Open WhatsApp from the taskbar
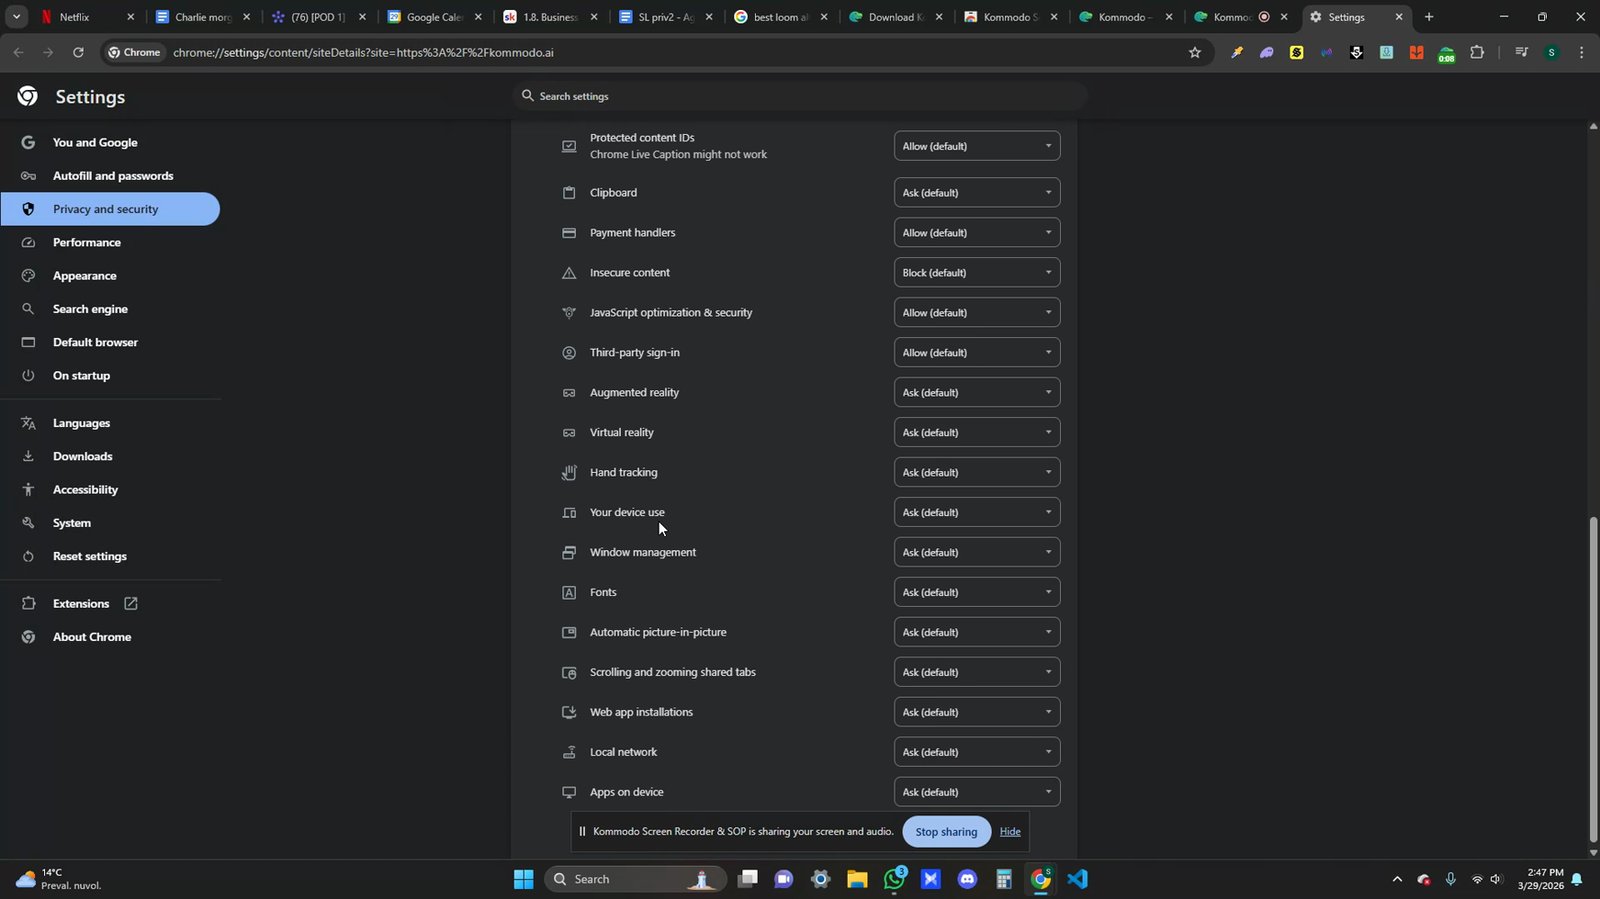 [895, 879]
